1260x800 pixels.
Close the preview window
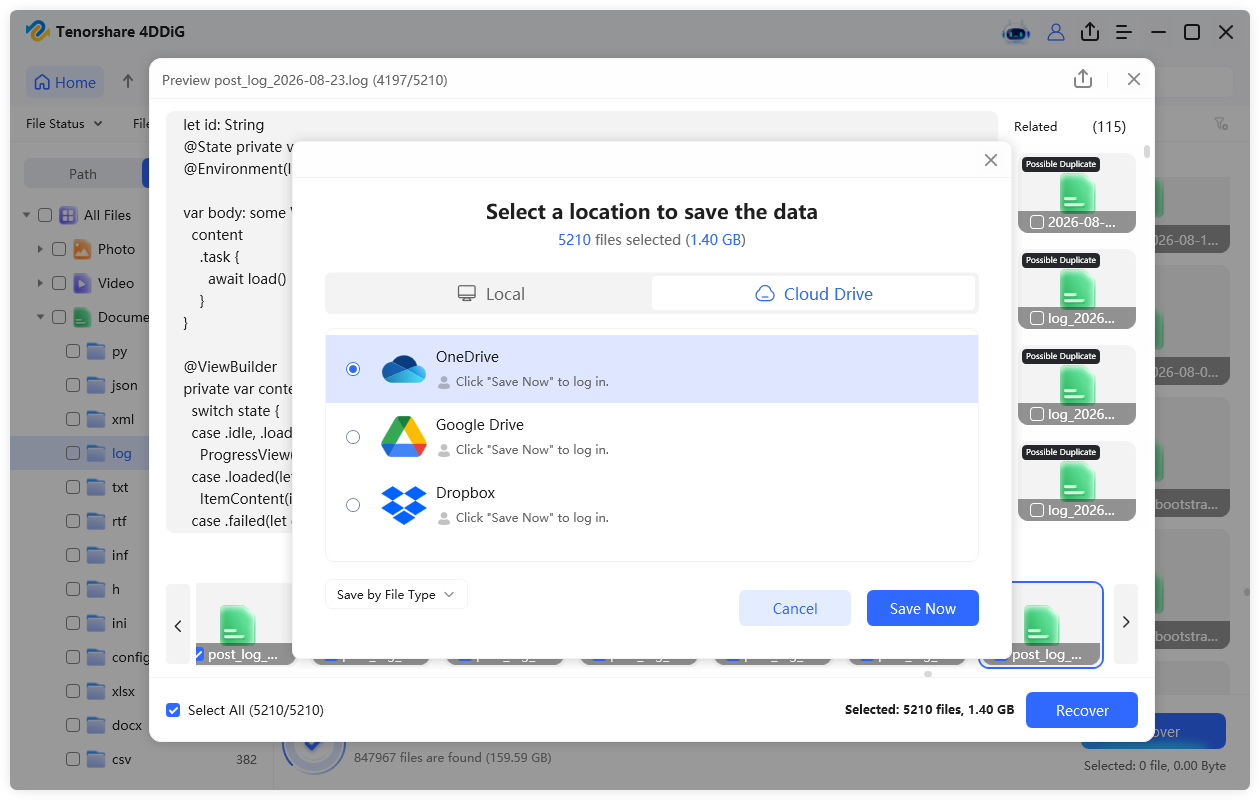click(1133, 79)
